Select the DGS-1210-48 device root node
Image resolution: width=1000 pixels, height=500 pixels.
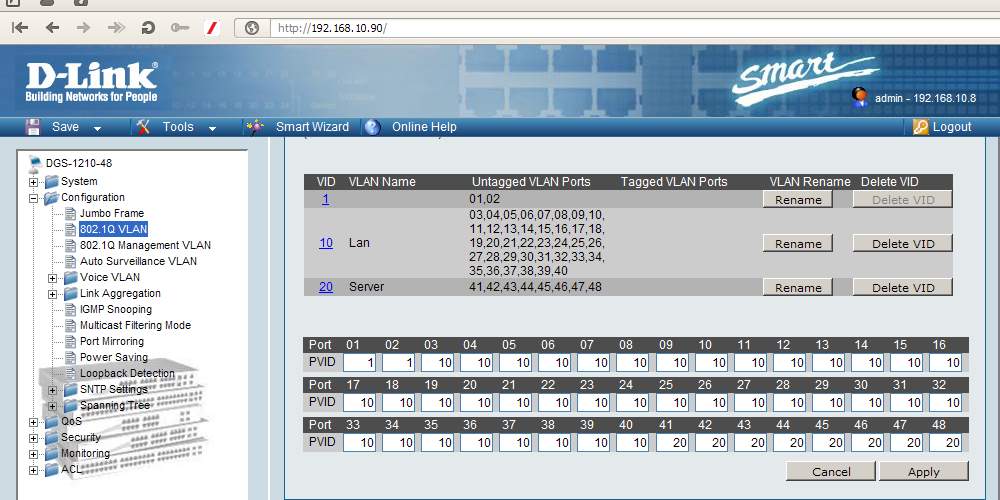pyautogui.click(x=78, y=163)
